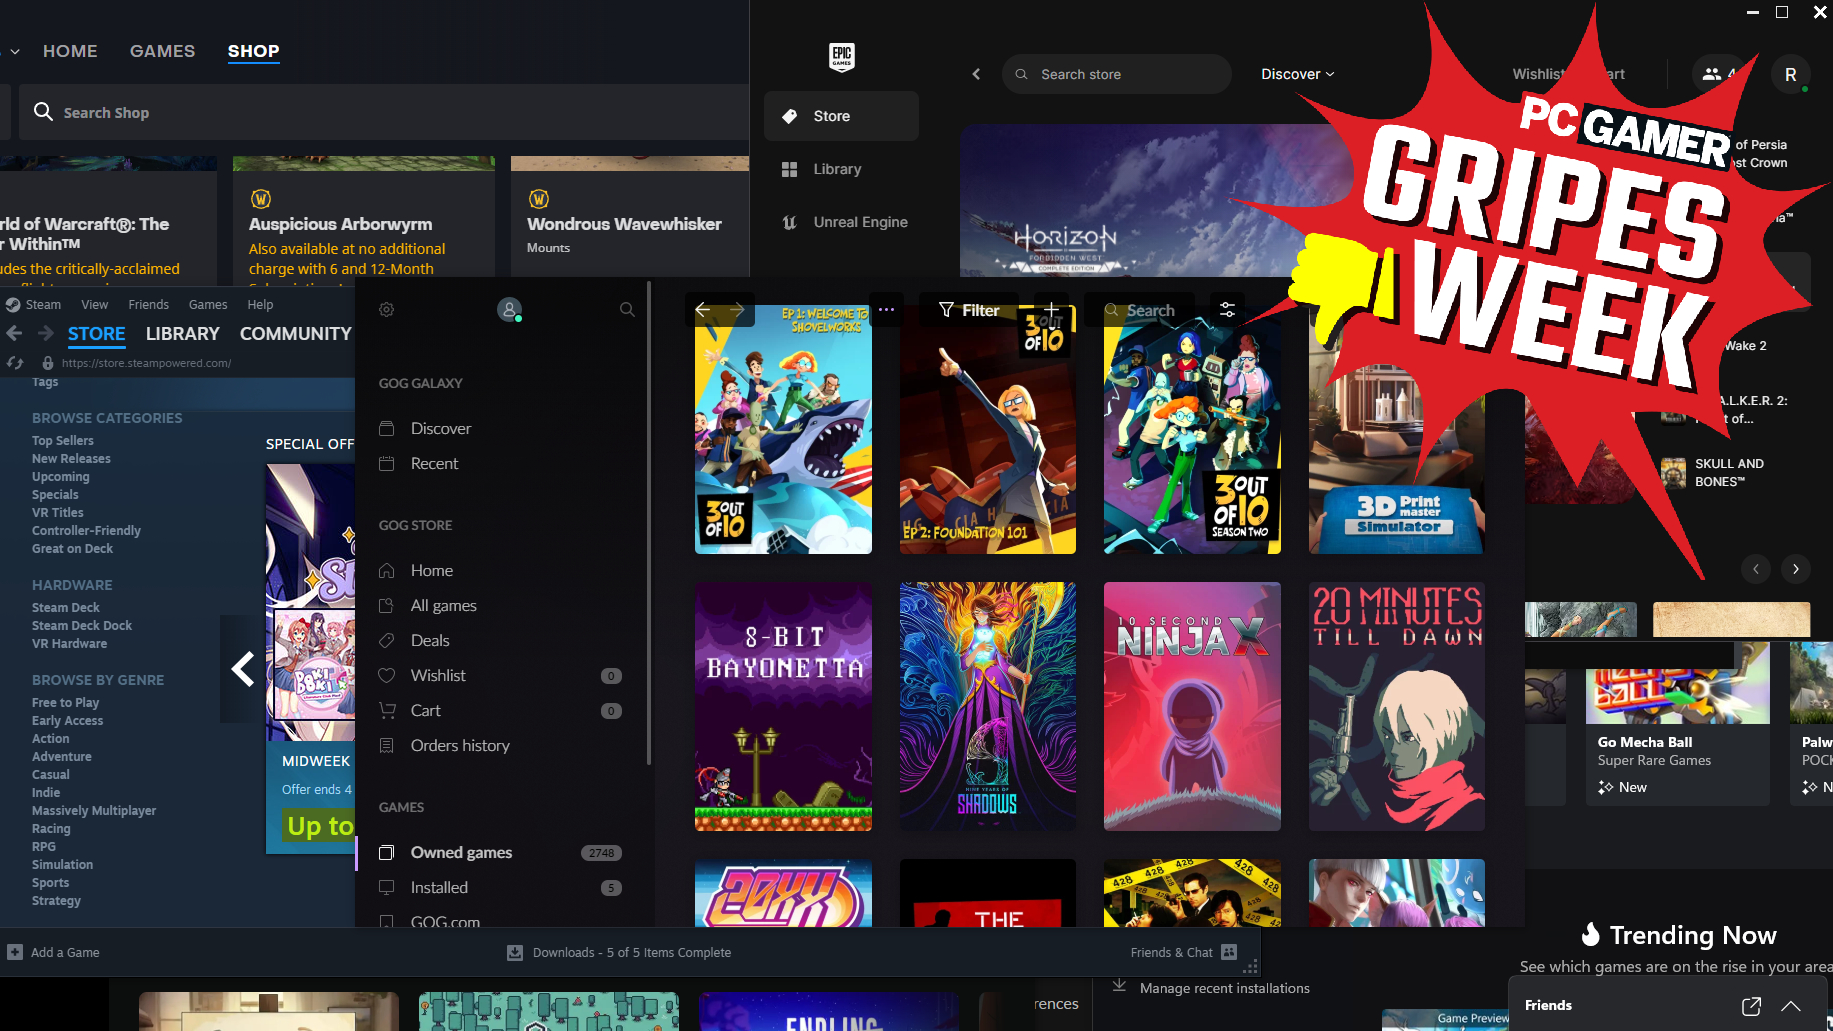The height and width of the screenshot is (1031, 1833).
Task: Open view customization sliders icon in GOG Galaxy
Action: point(1227,310)
